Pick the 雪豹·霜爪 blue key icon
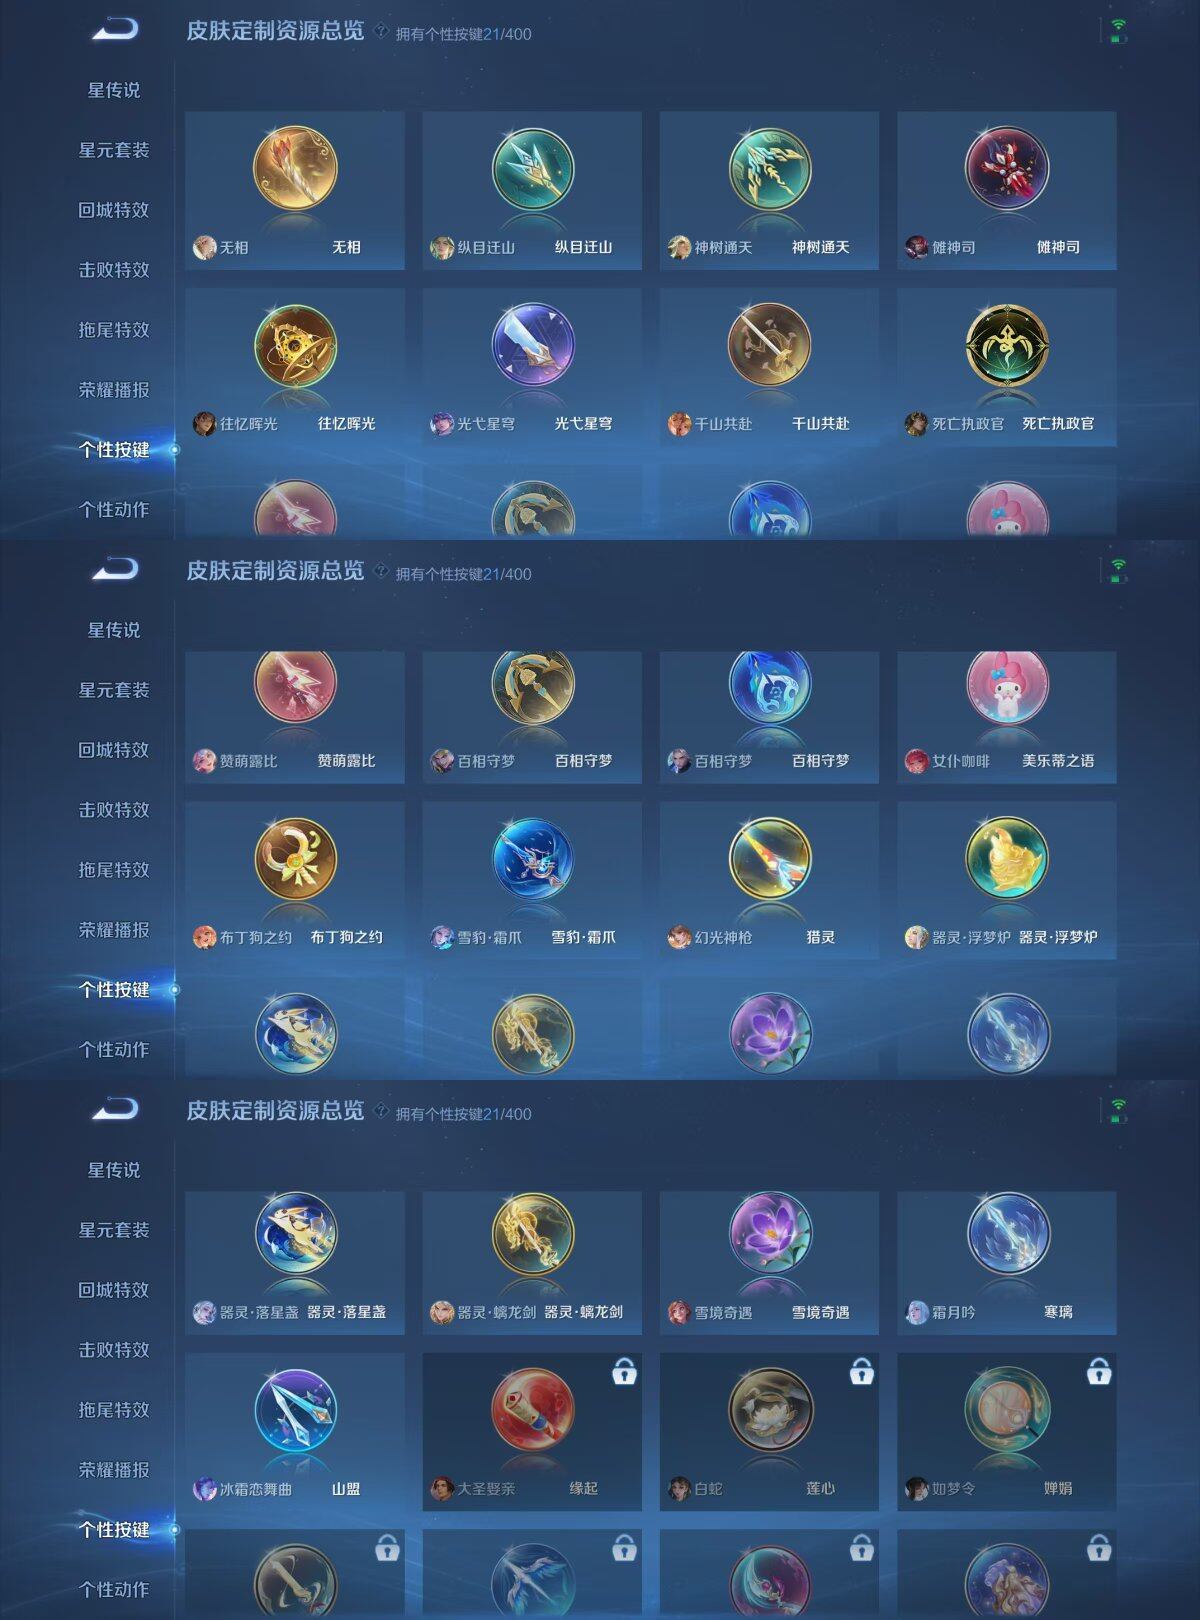This screenshot has height=1620, width=1200. (x=533, y=859)
